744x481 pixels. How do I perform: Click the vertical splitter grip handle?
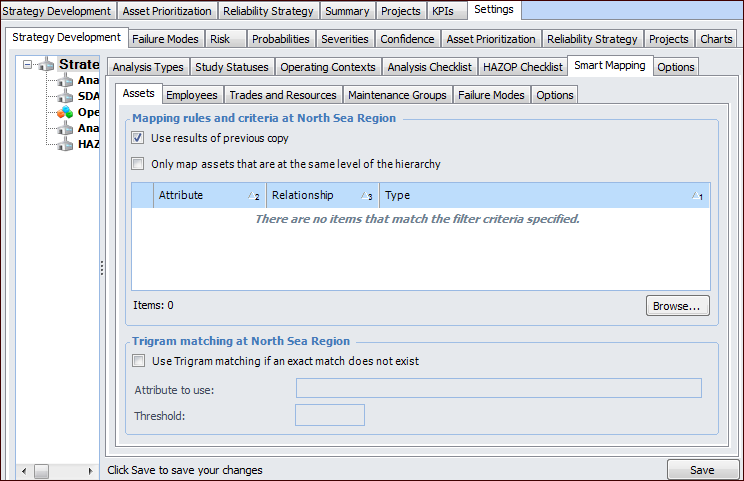pyautogui.click(x=101, y=268)
